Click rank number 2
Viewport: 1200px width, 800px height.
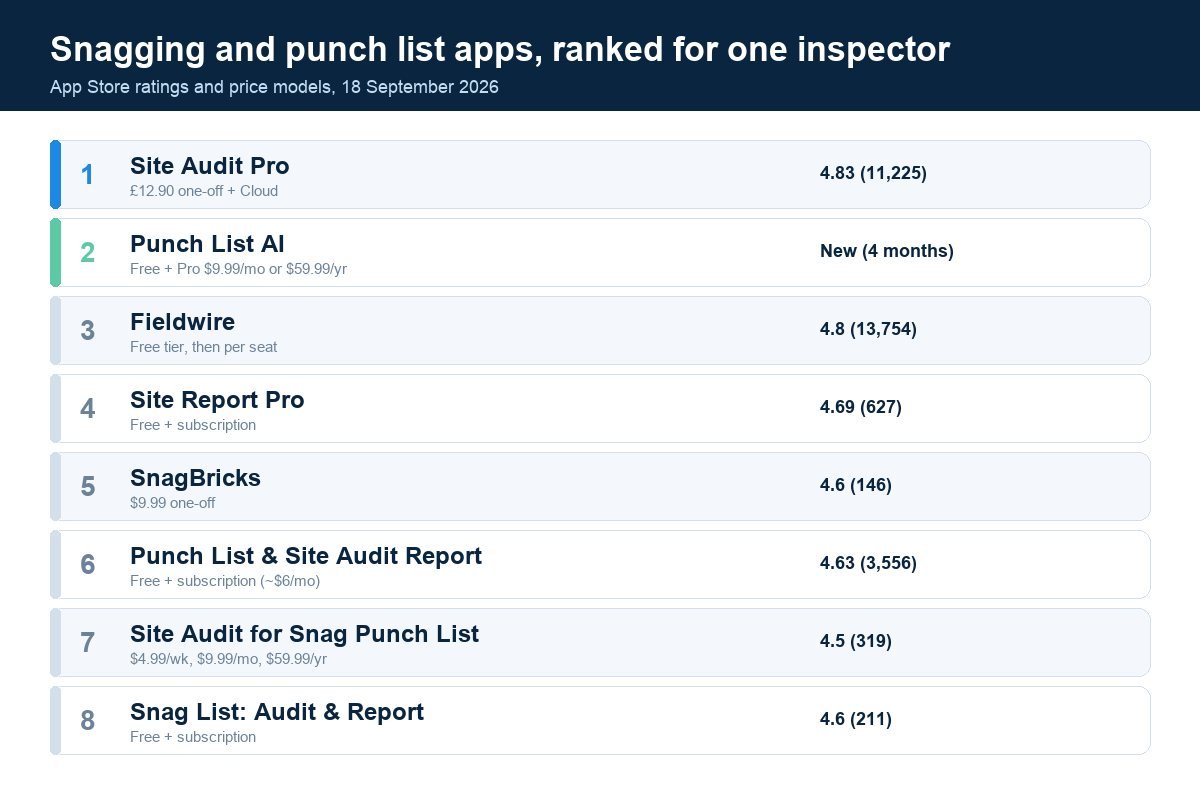[87, 253]
